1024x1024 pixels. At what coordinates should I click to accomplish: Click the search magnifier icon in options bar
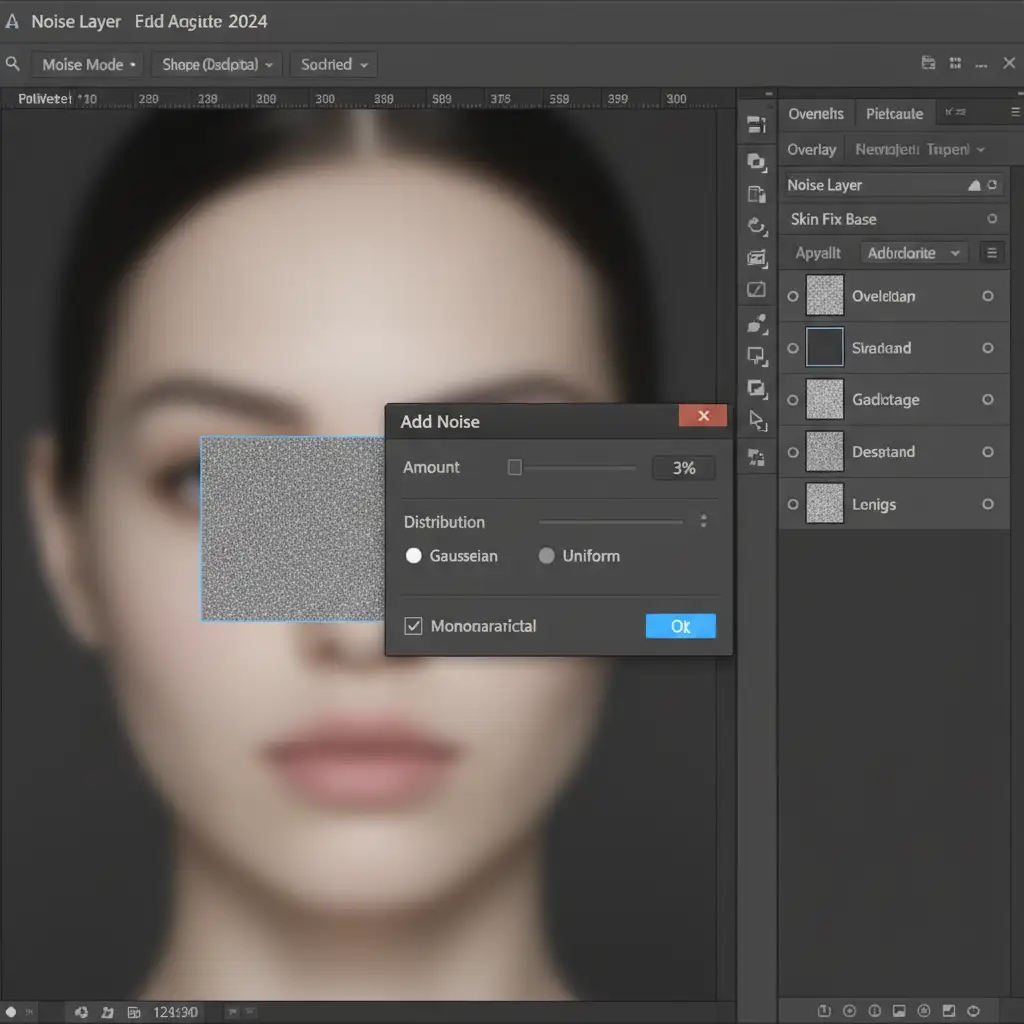click(x=13, y=64)
